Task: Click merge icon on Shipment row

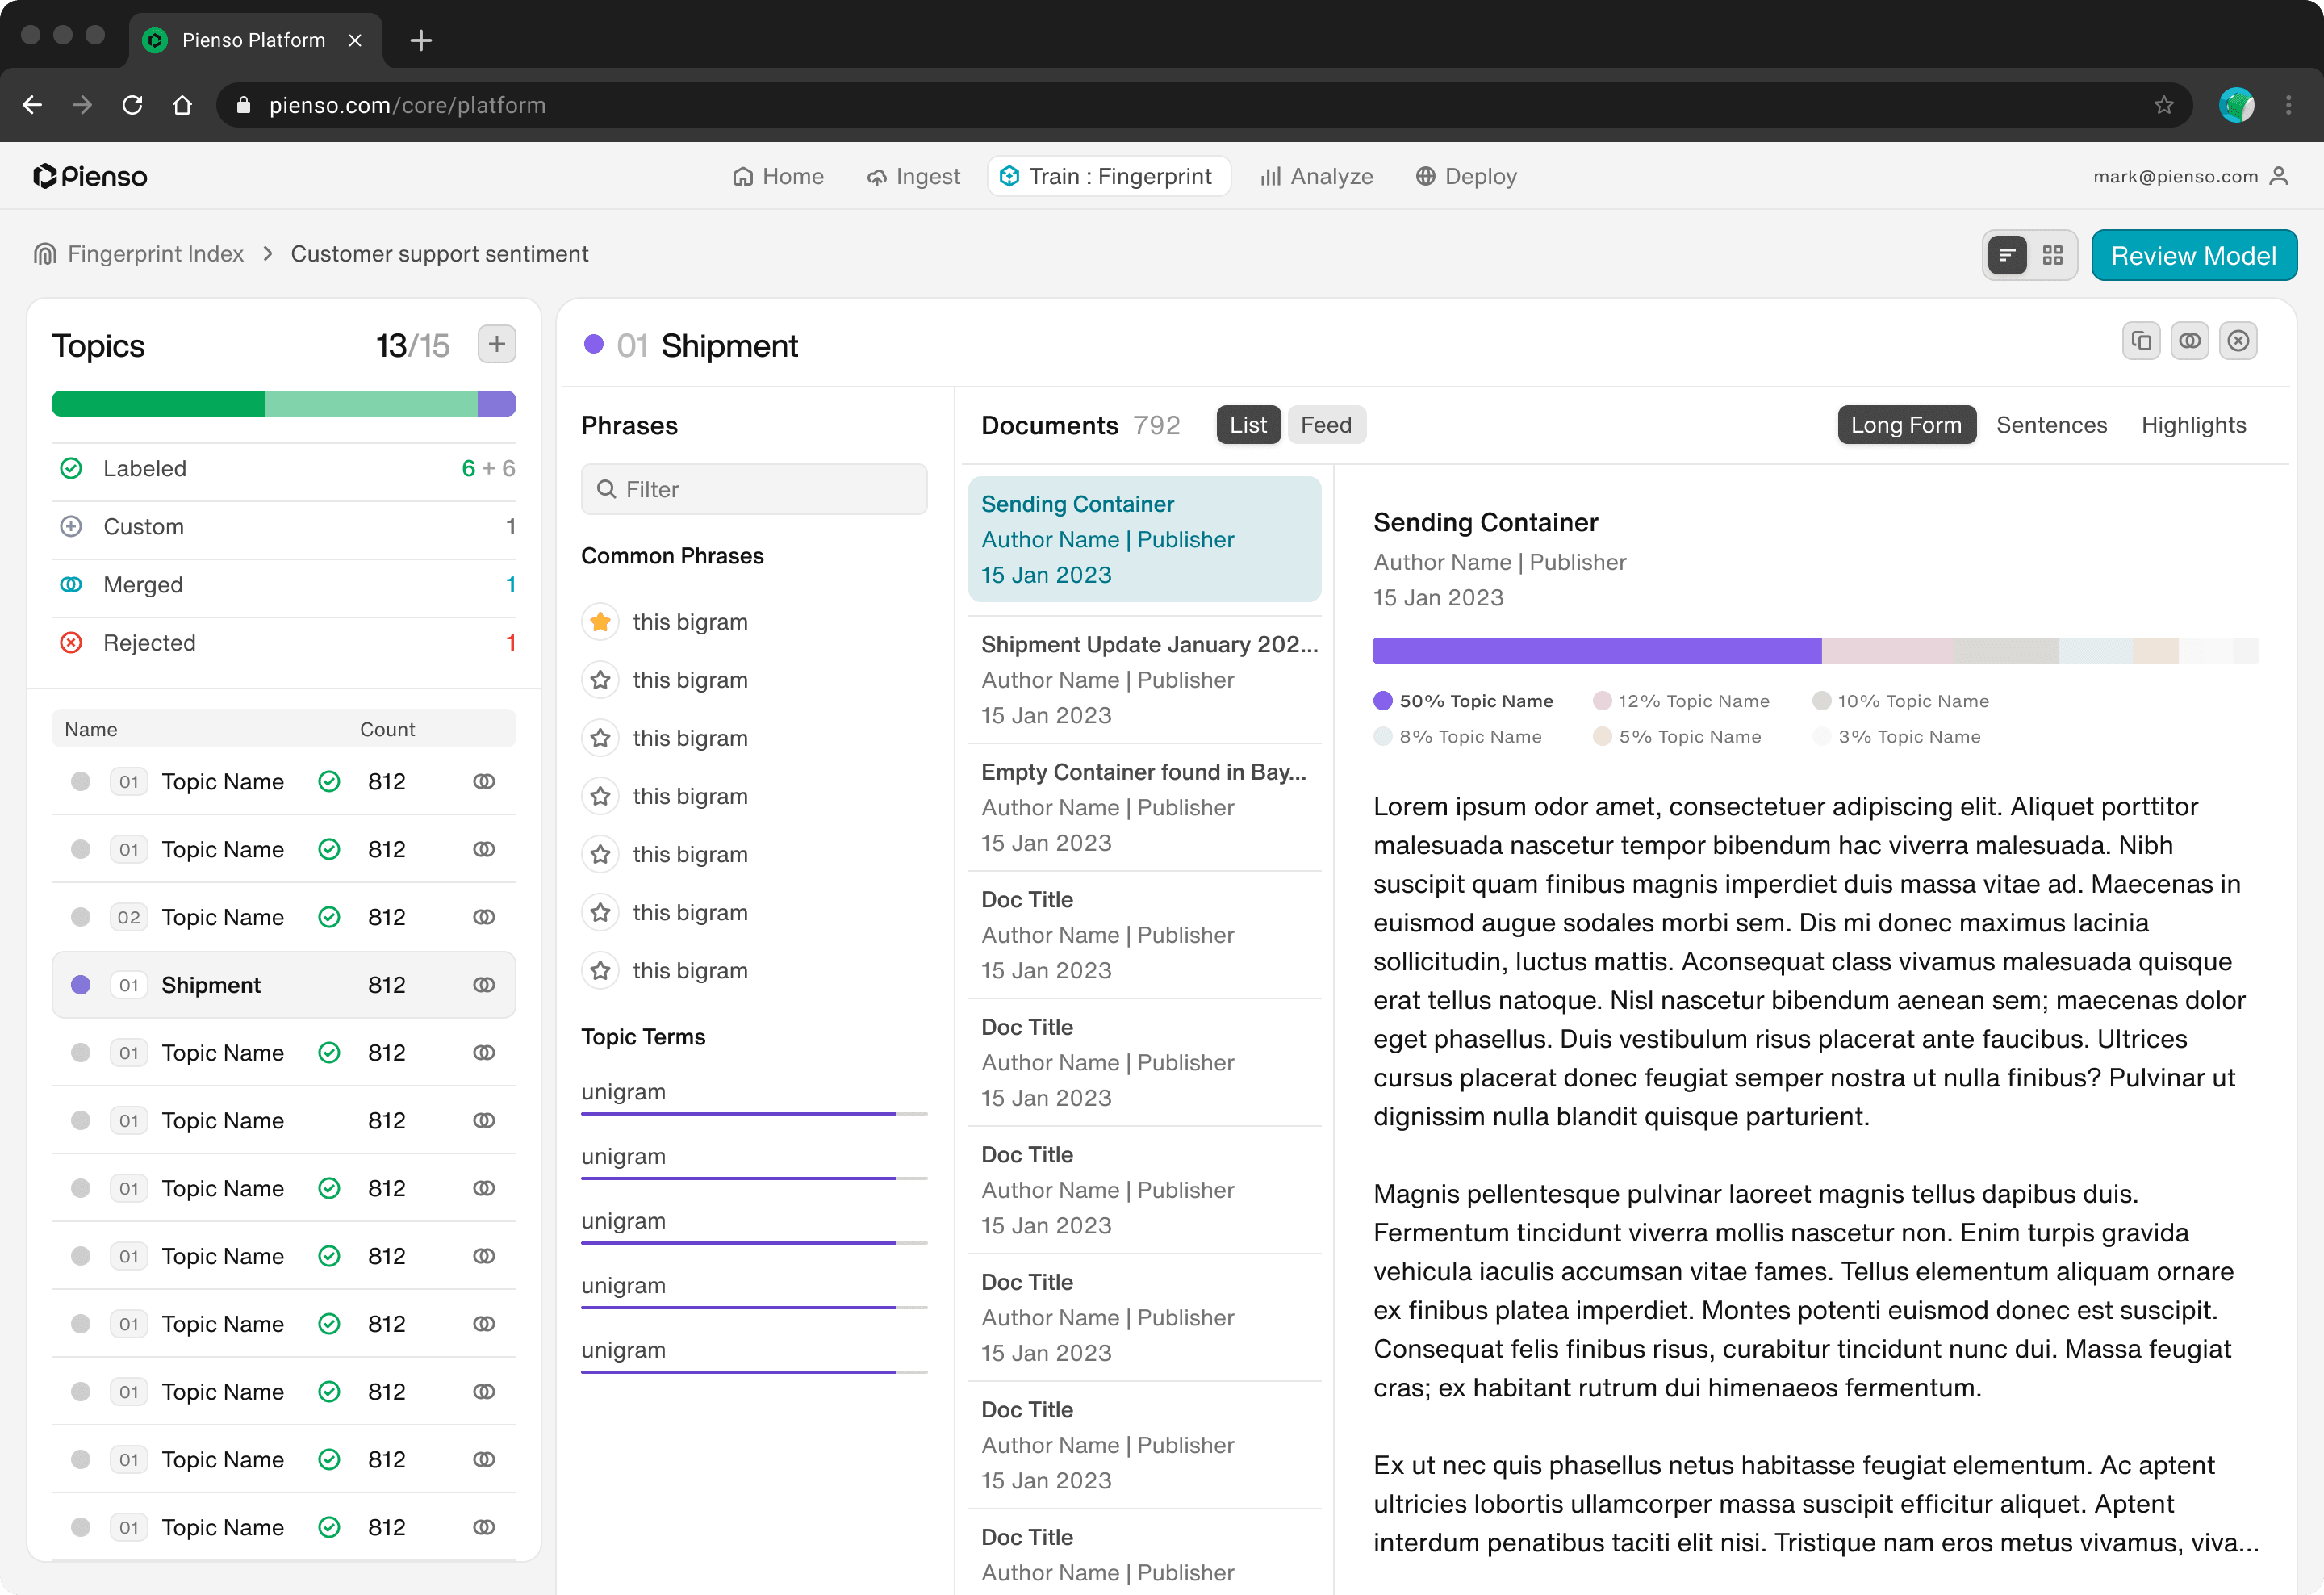Action: (x=484, y=985)
